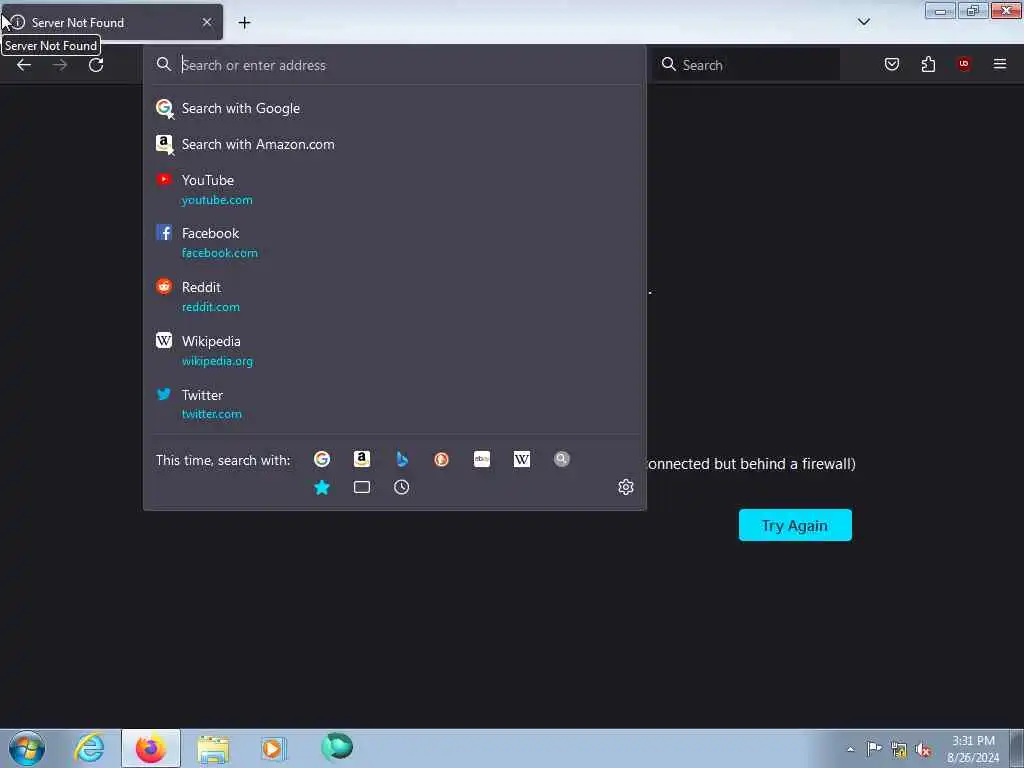Open Windows Explorer folder from taskbar
Viewport: 1024px width, 768px height.
(213, 748)
